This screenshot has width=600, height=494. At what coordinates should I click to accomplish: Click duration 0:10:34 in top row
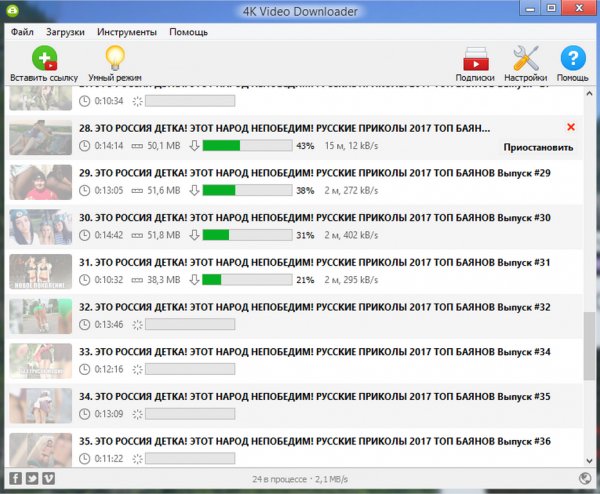click(x=109, y=101)
